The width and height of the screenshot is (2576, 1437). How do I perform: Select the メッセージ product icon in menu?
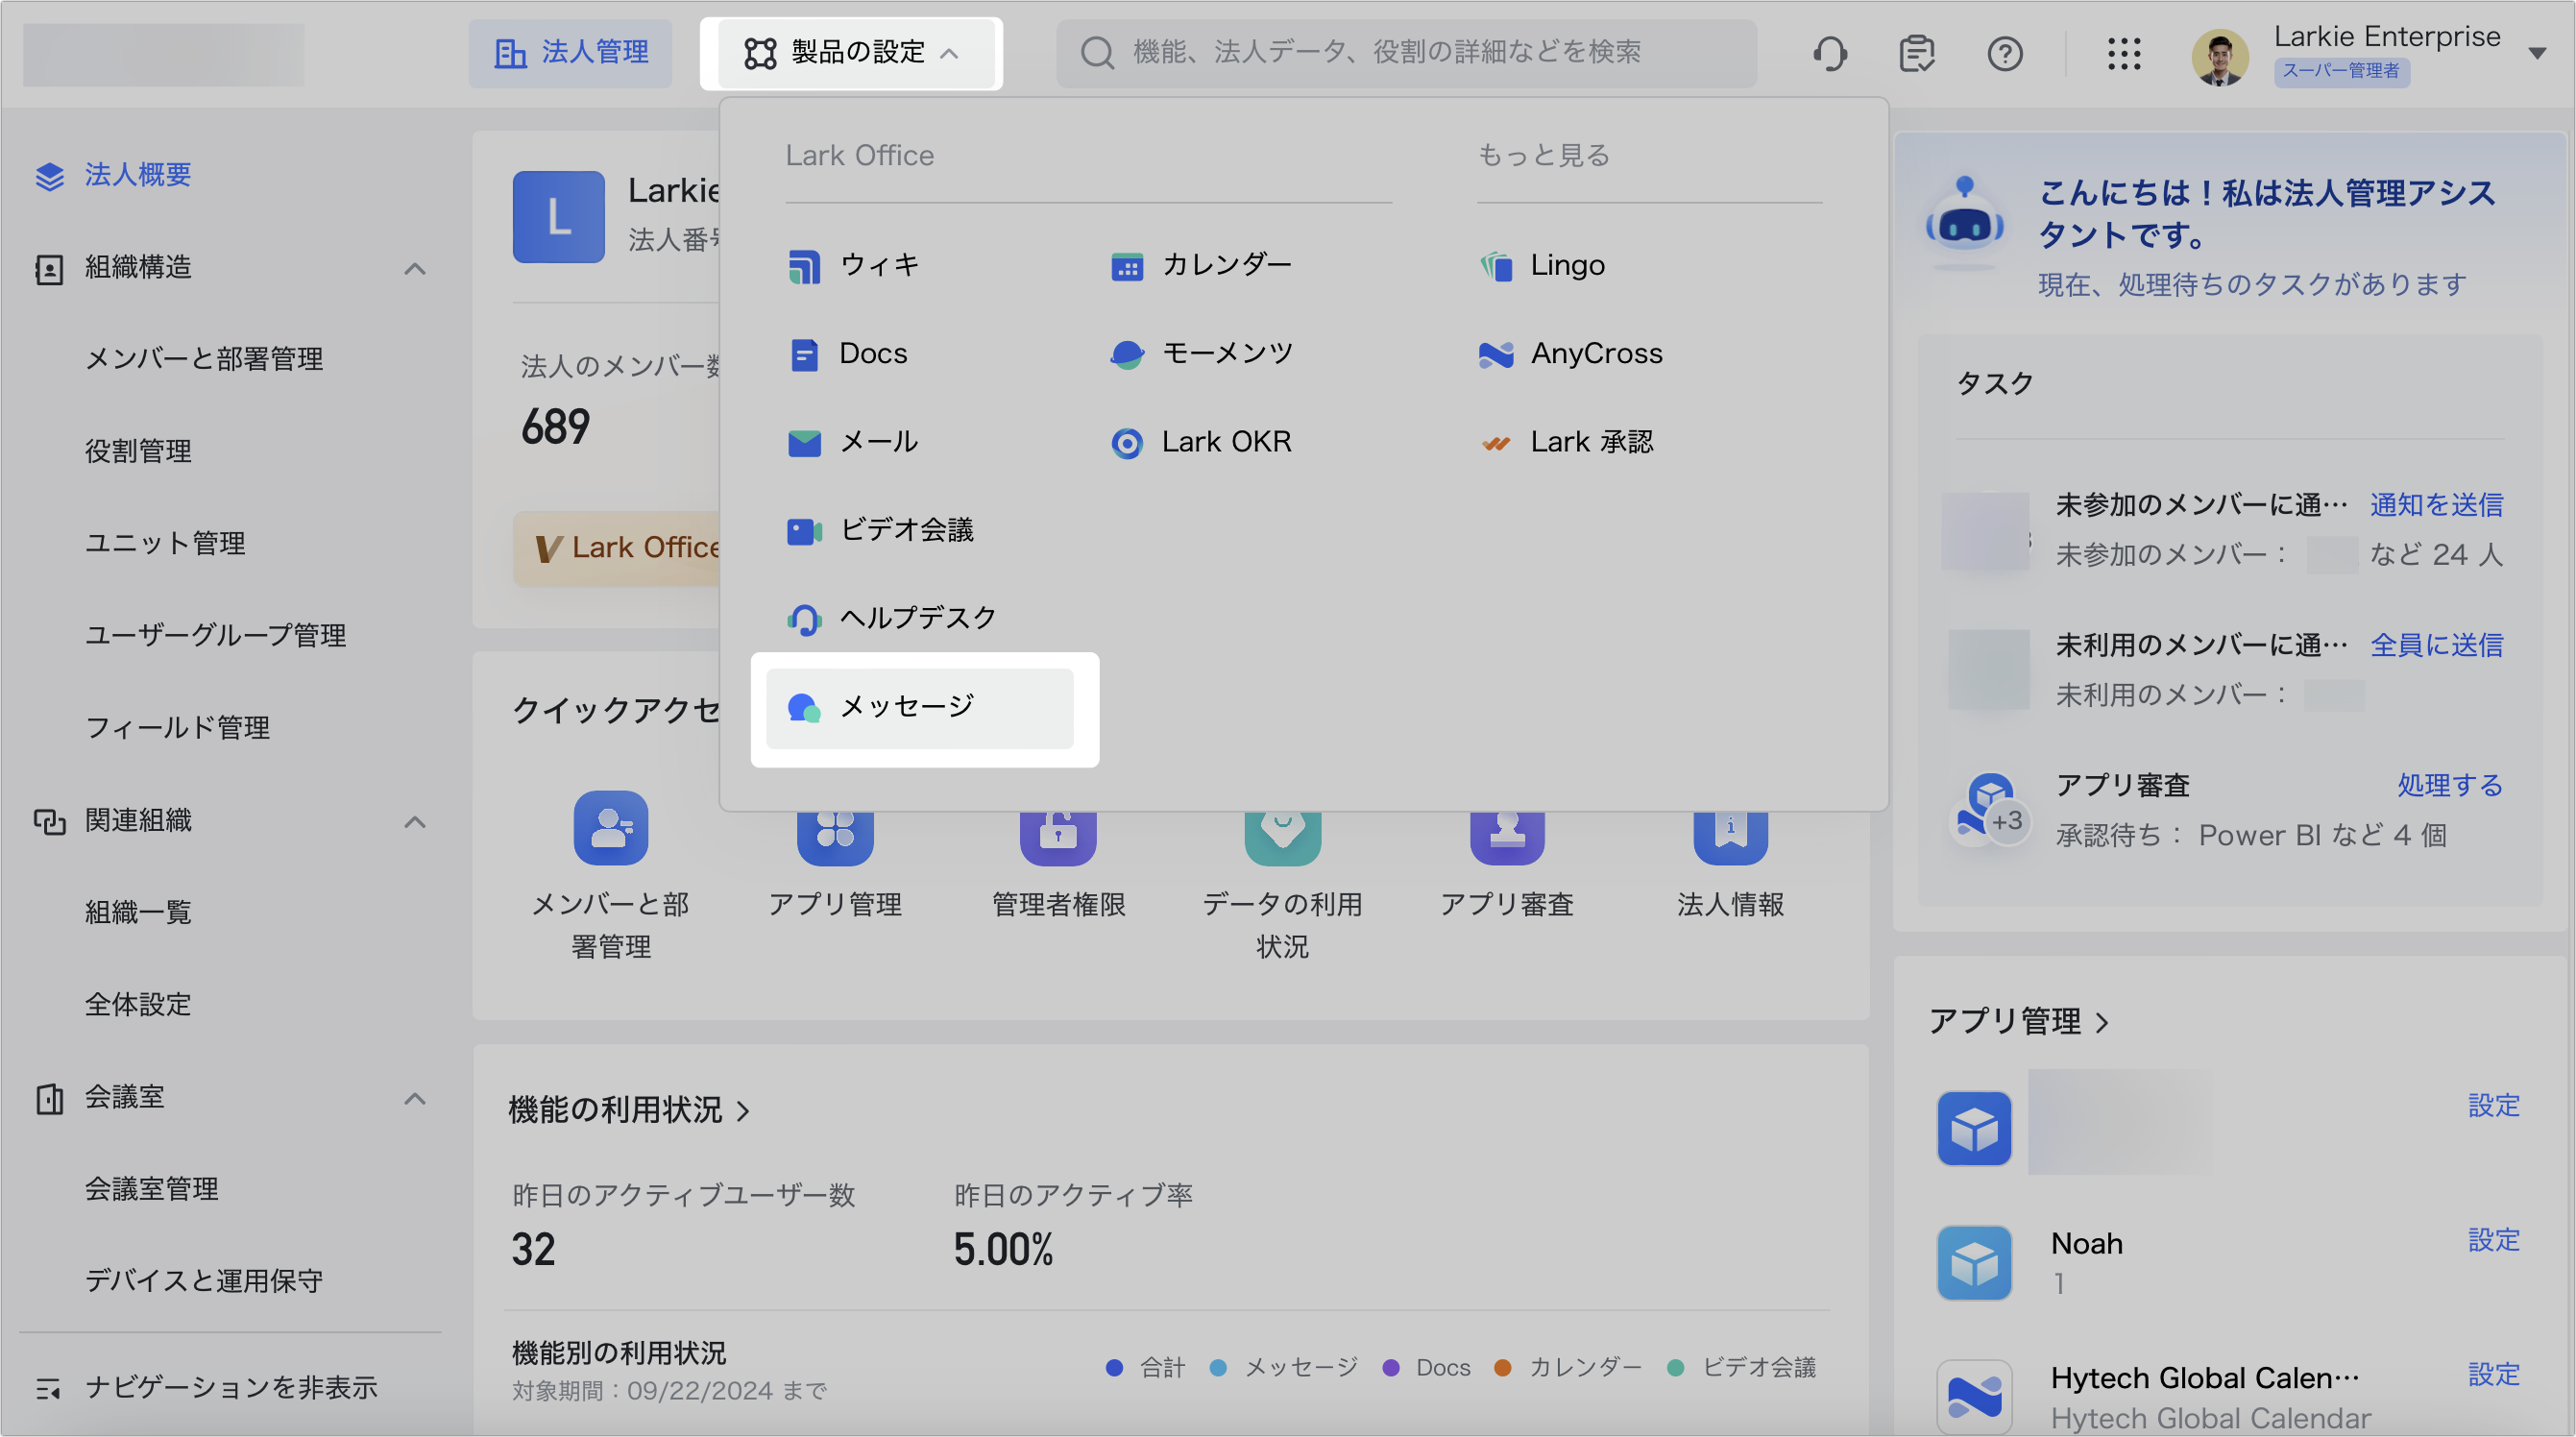[x=804, y=708]
